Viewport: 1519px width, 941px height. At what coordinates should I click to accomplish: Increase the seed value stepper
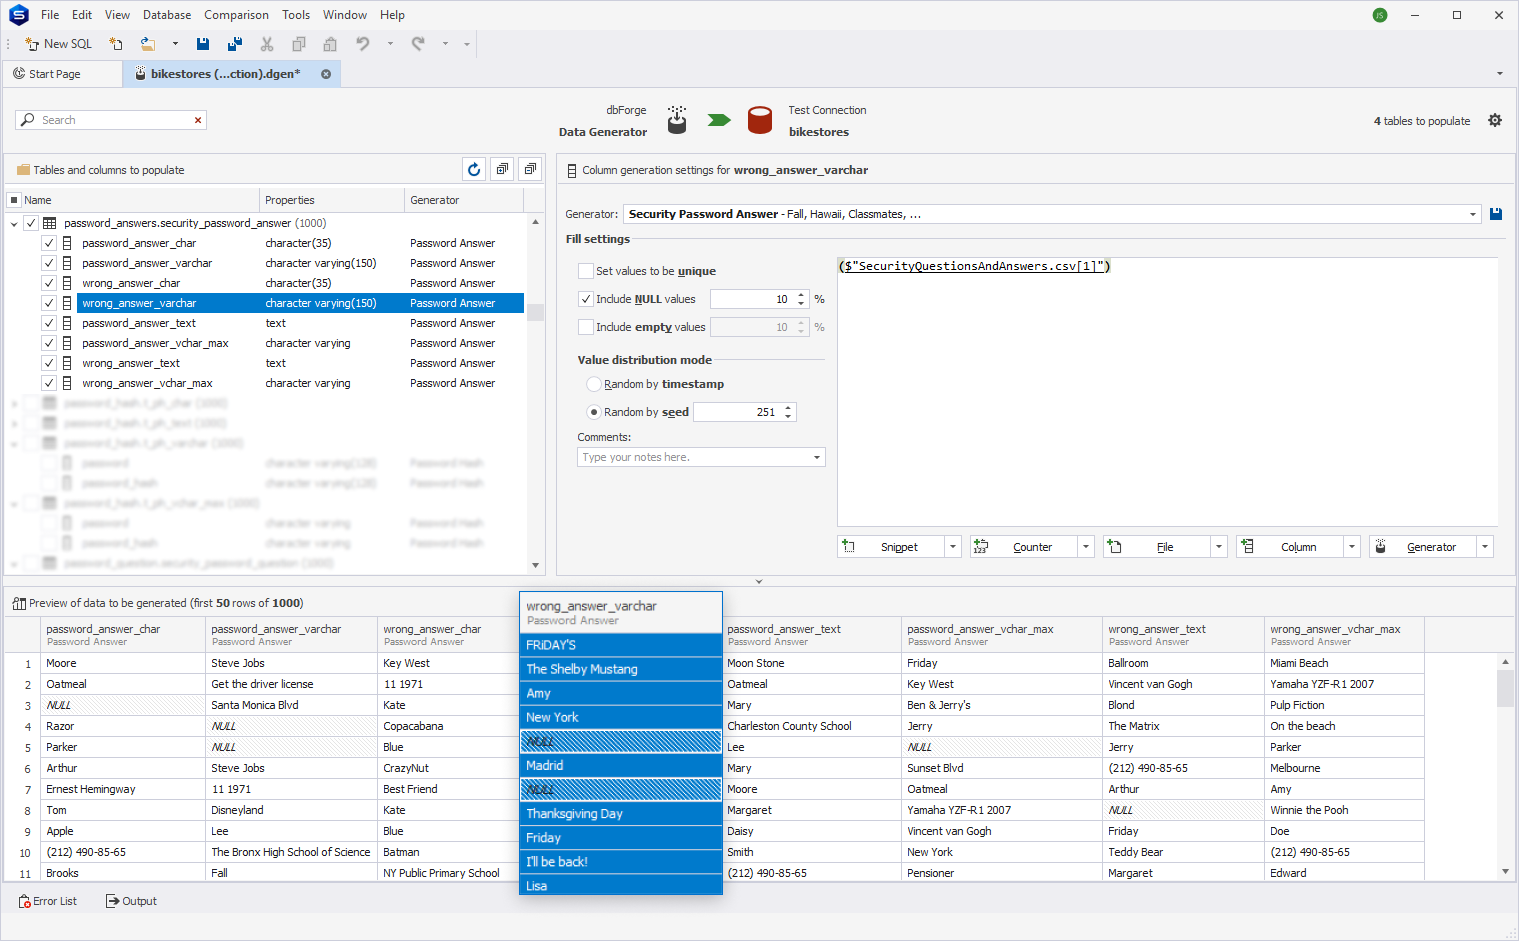pos(789,408)
